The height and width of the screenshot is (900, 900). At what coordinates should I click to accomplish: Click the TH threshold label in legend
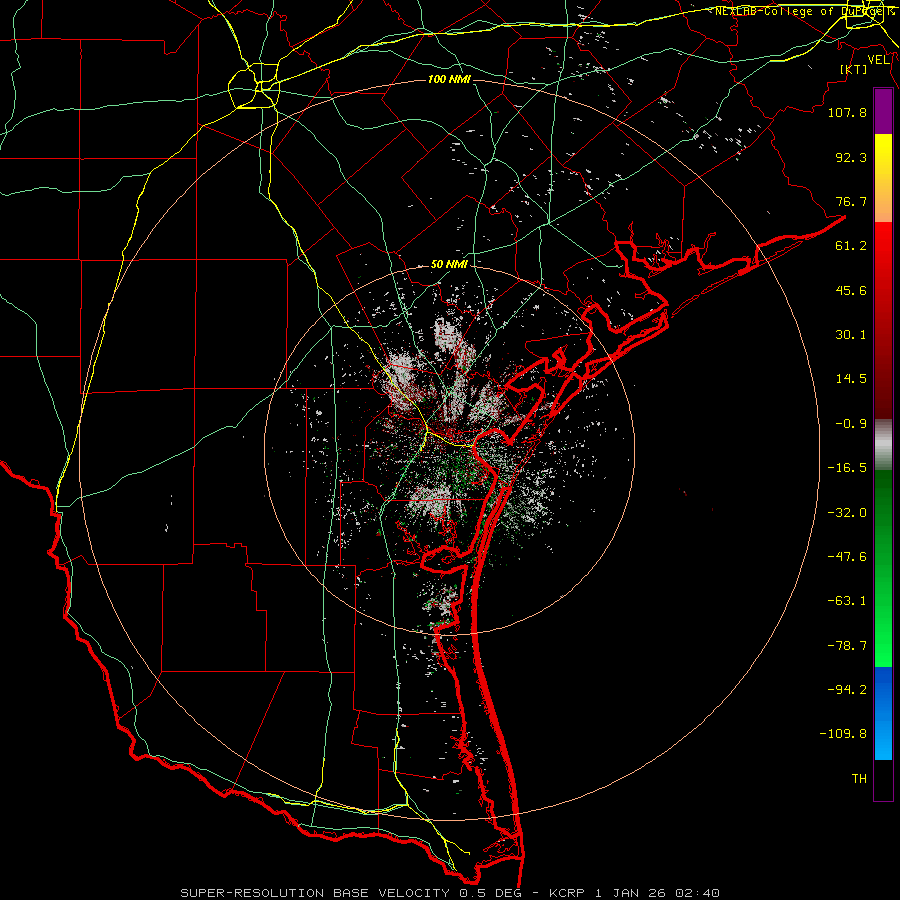pos(859,779)
